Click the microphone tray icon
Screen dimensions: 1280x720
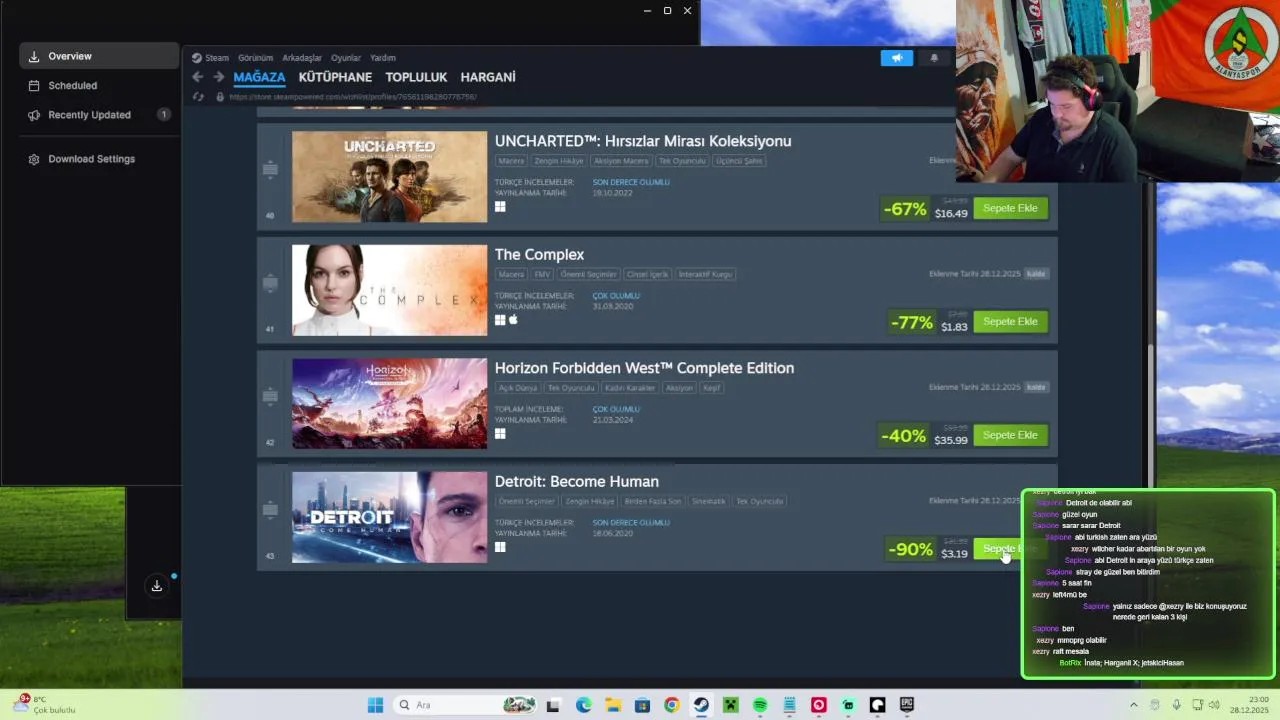[x=1176, y=705]
